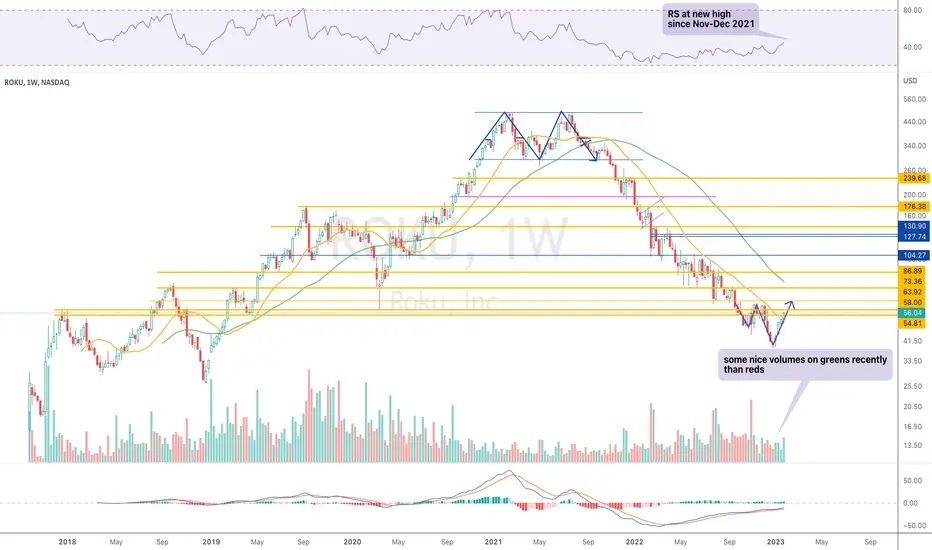Click the 2022 label on time axis
932x550 pixels.
click(635, 542)
